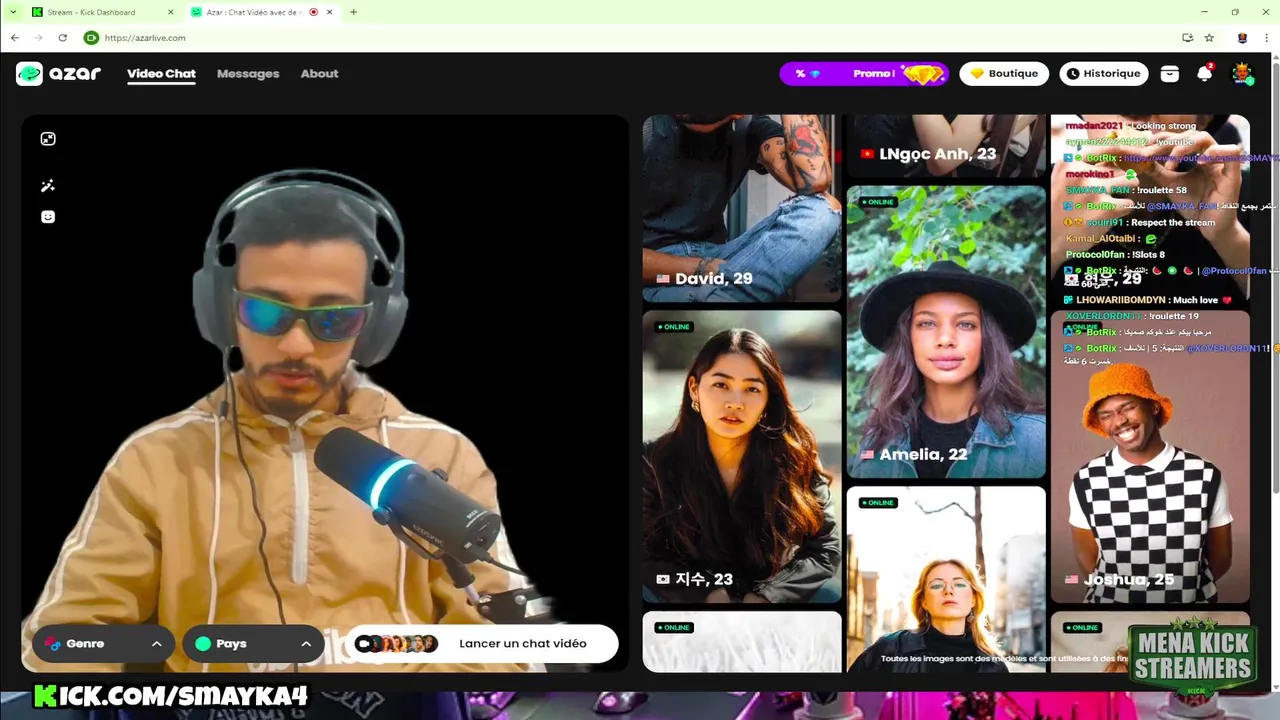Open David, 29 profile card
The image size is (1280, 720).
pyautogui.click(x=742, y=208)
